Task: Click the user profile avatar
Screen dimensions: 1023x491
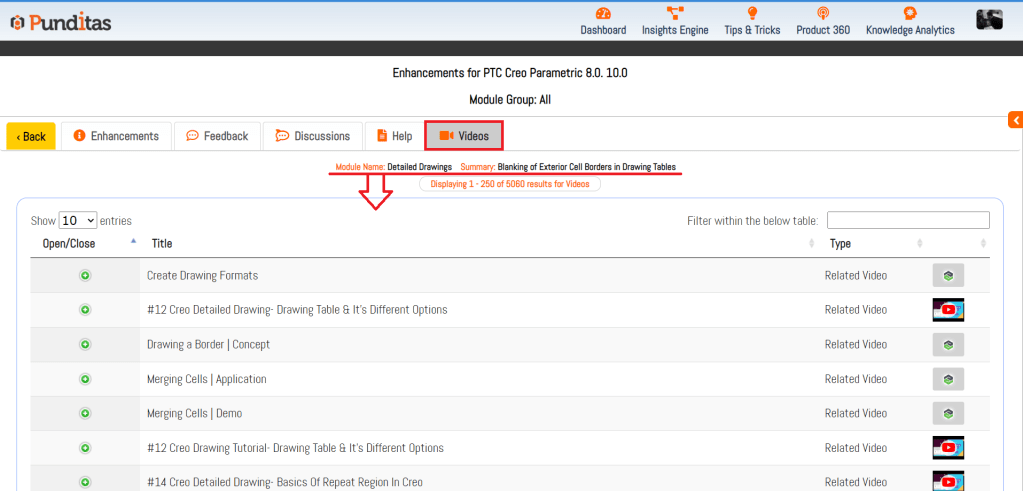Action: click(x=989, y=20)
